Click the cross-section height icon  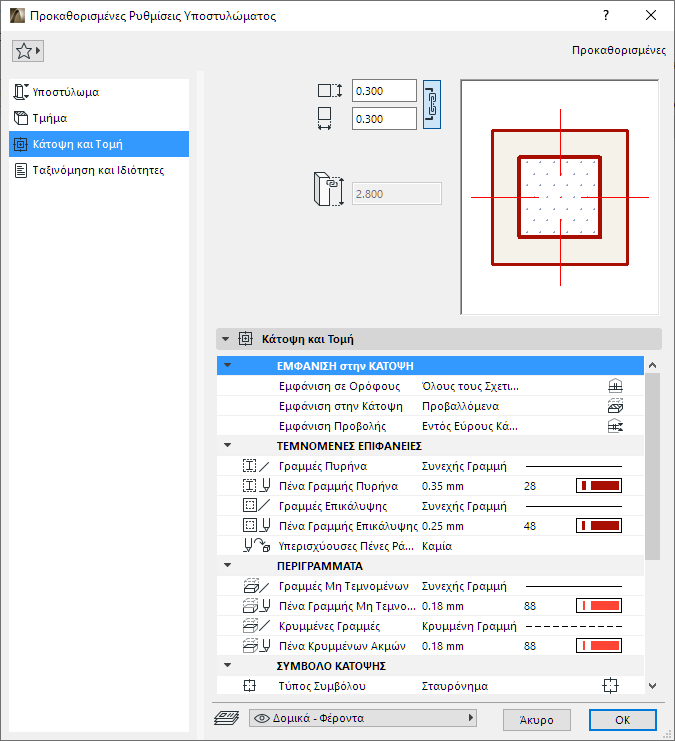pyautogui.click(x=330, y=91)
